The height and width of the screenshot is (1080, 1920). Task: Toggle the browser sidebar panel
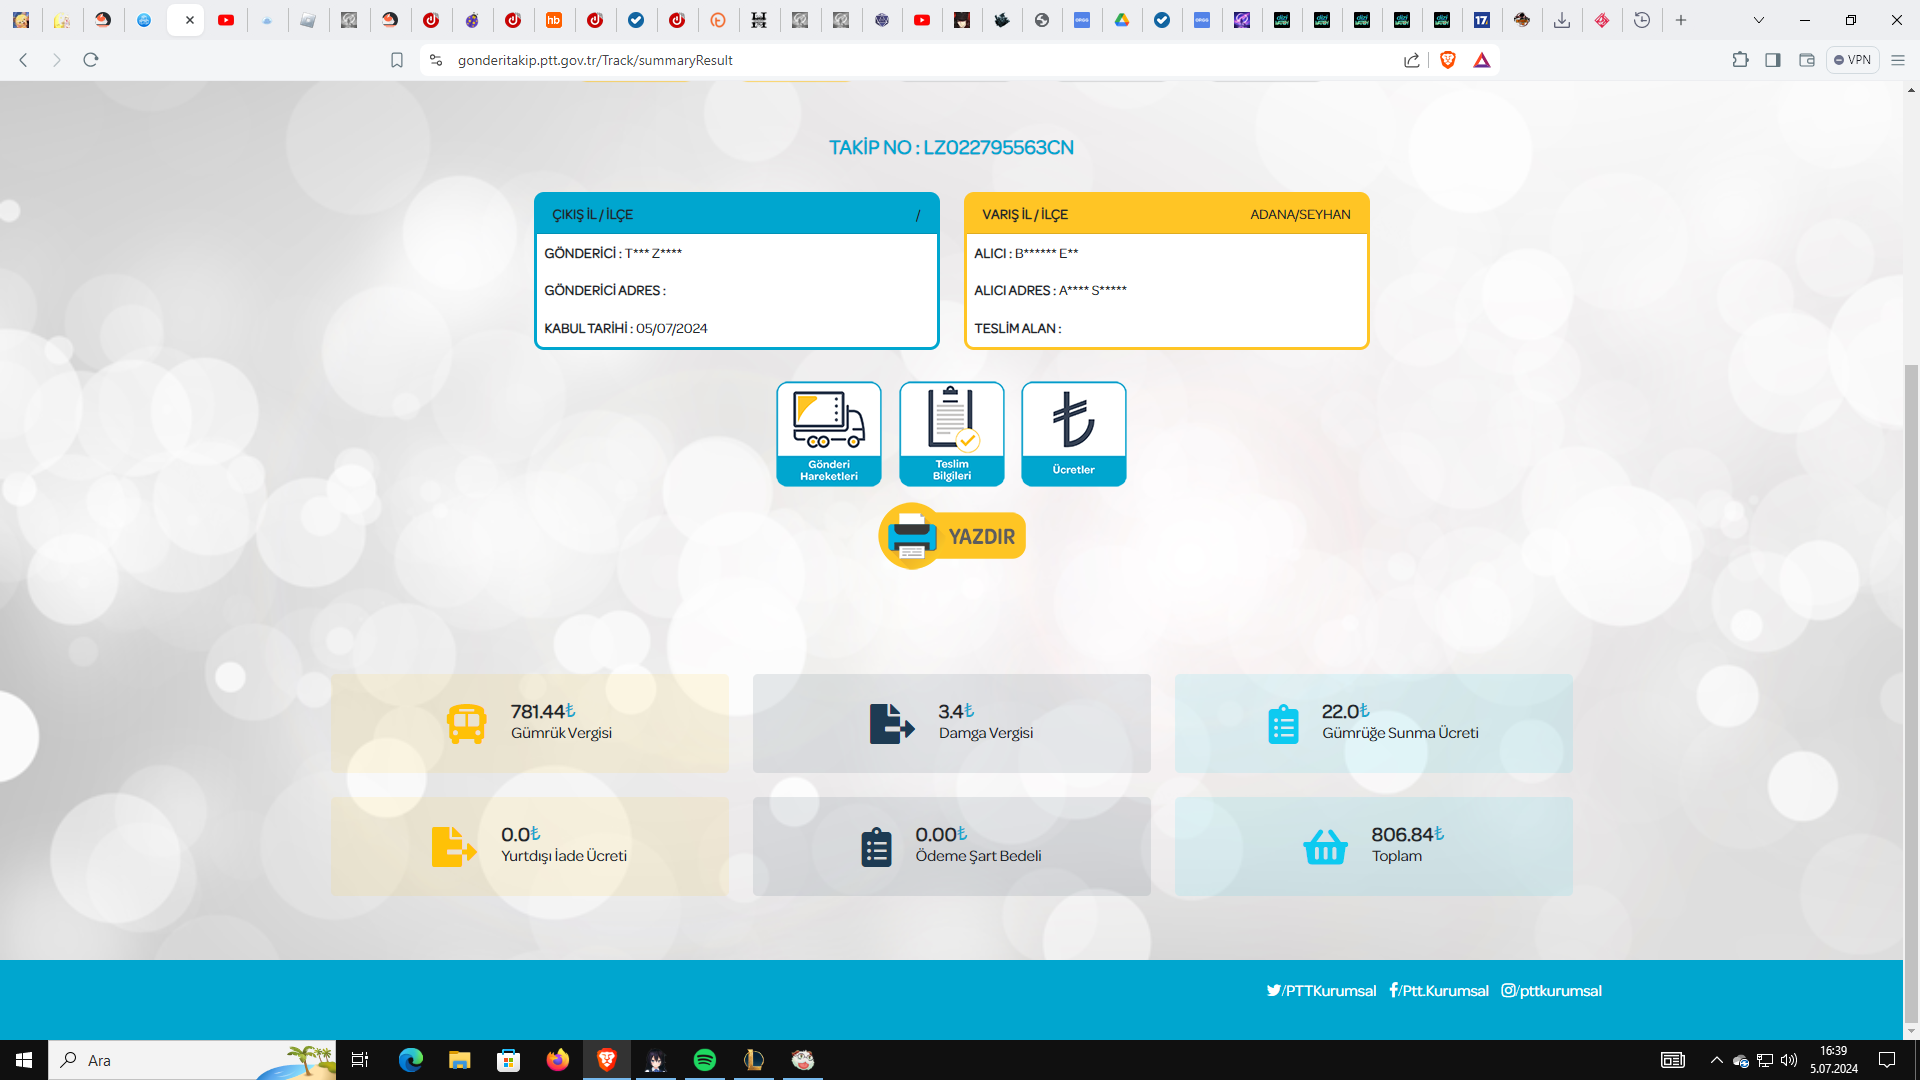[1772, 60]
